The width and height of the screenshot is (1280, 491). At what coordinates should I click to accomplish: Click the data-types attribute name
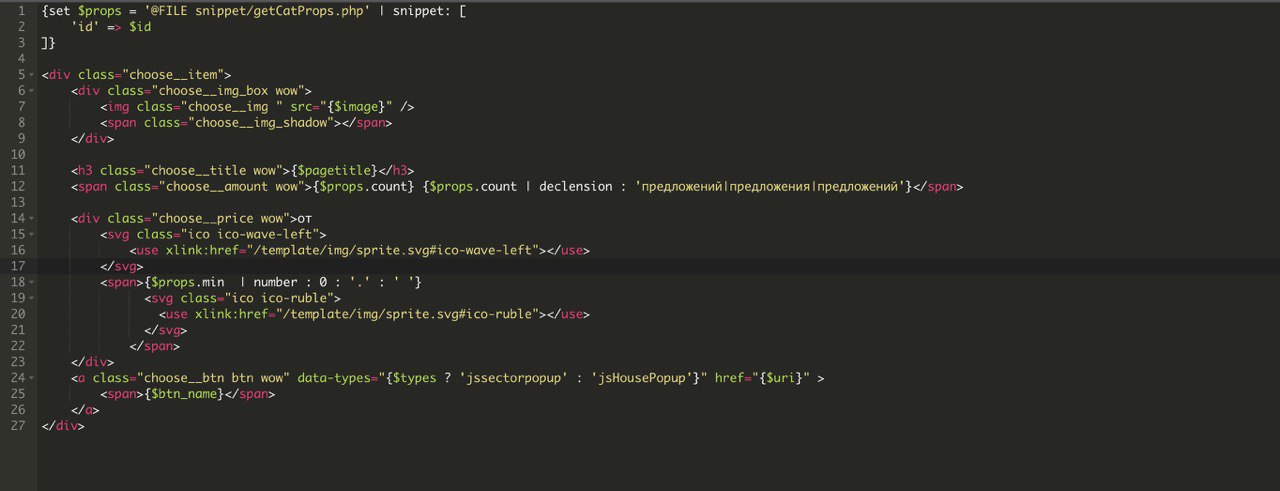pyautogui.click(x=332, y=378)
